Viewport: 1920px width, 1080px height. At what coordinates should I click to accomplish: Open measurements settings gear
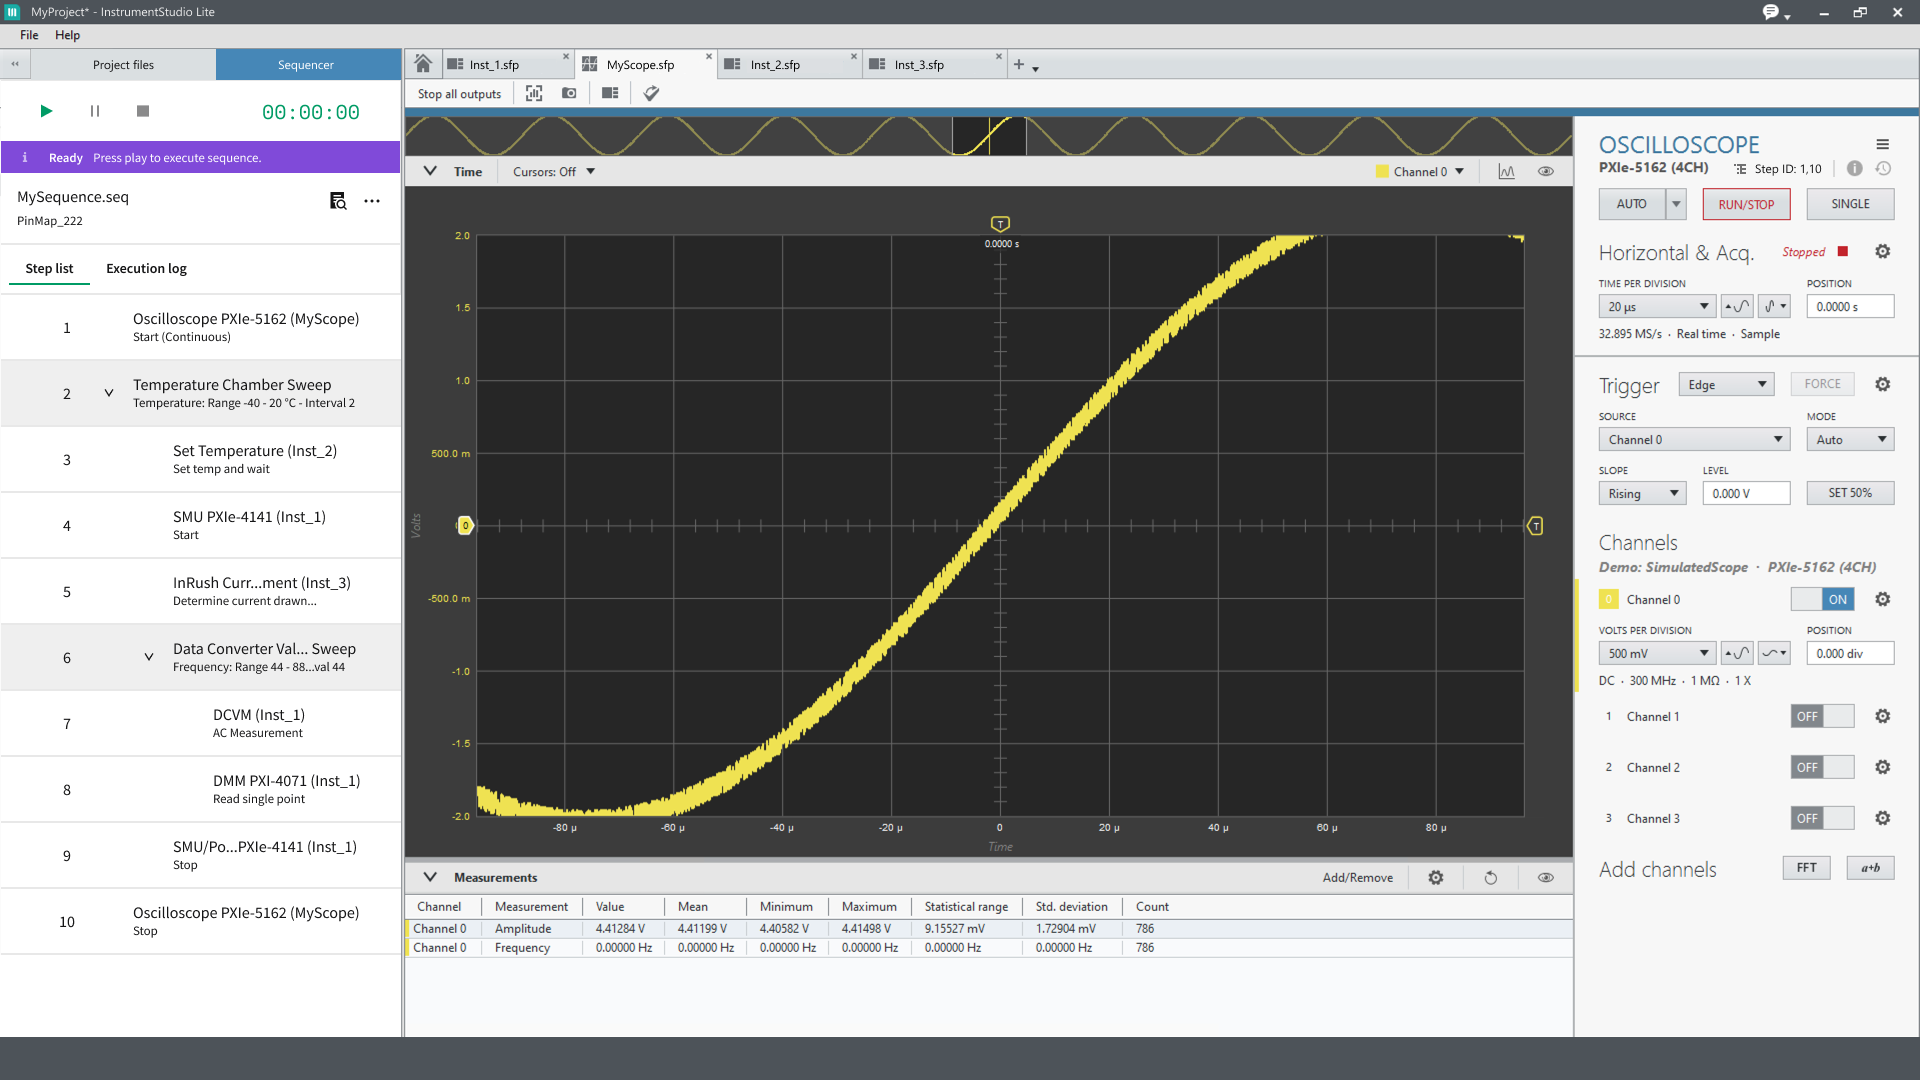click(1436, 878)
